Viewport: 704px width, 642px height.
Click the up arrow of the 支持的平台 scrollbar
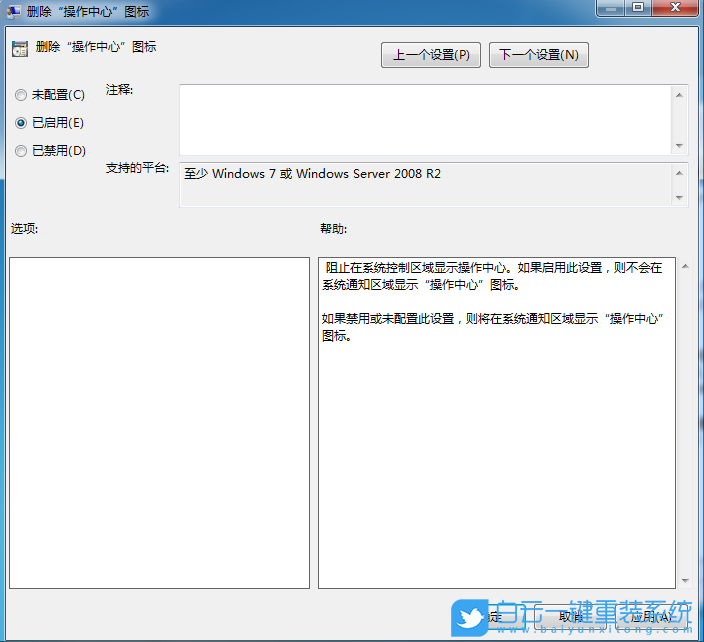pos(679,173)
